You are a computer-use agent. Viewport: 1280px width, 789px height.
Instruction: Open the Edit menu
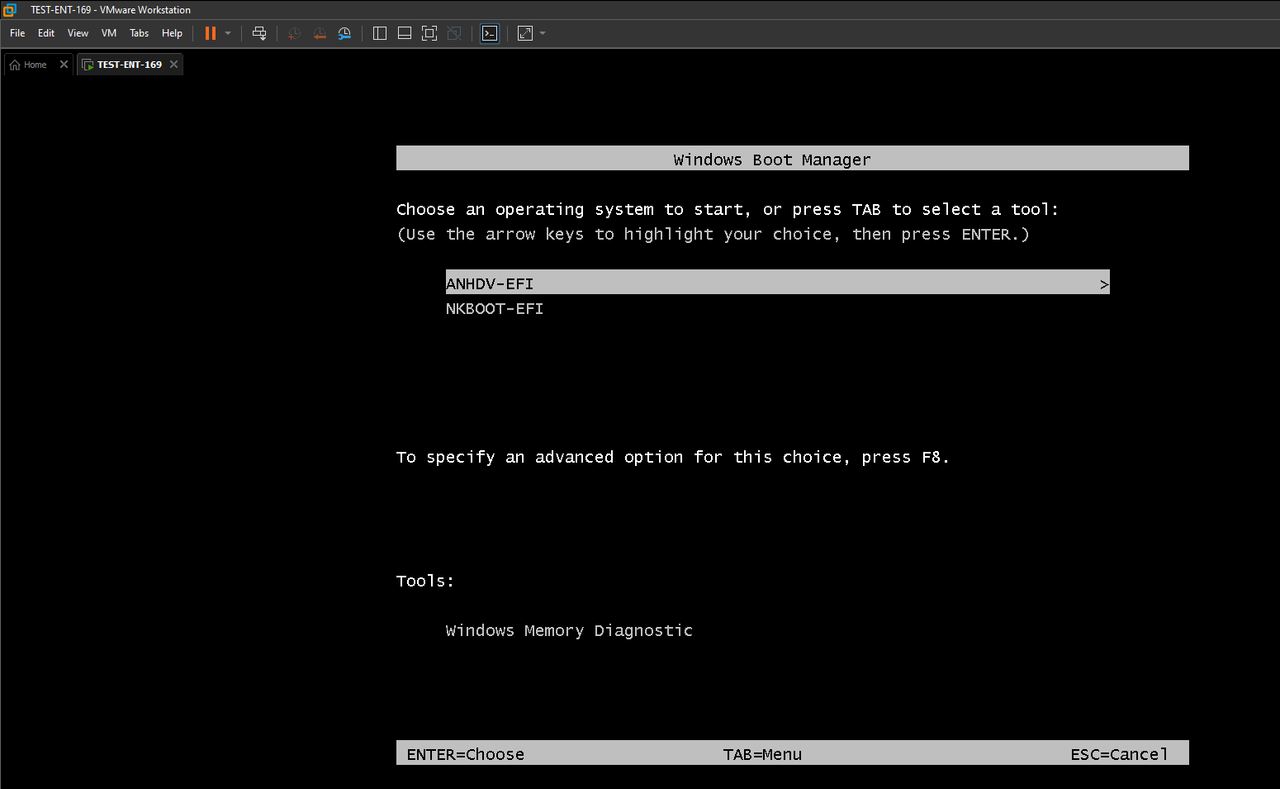click(x=46, y=33)
